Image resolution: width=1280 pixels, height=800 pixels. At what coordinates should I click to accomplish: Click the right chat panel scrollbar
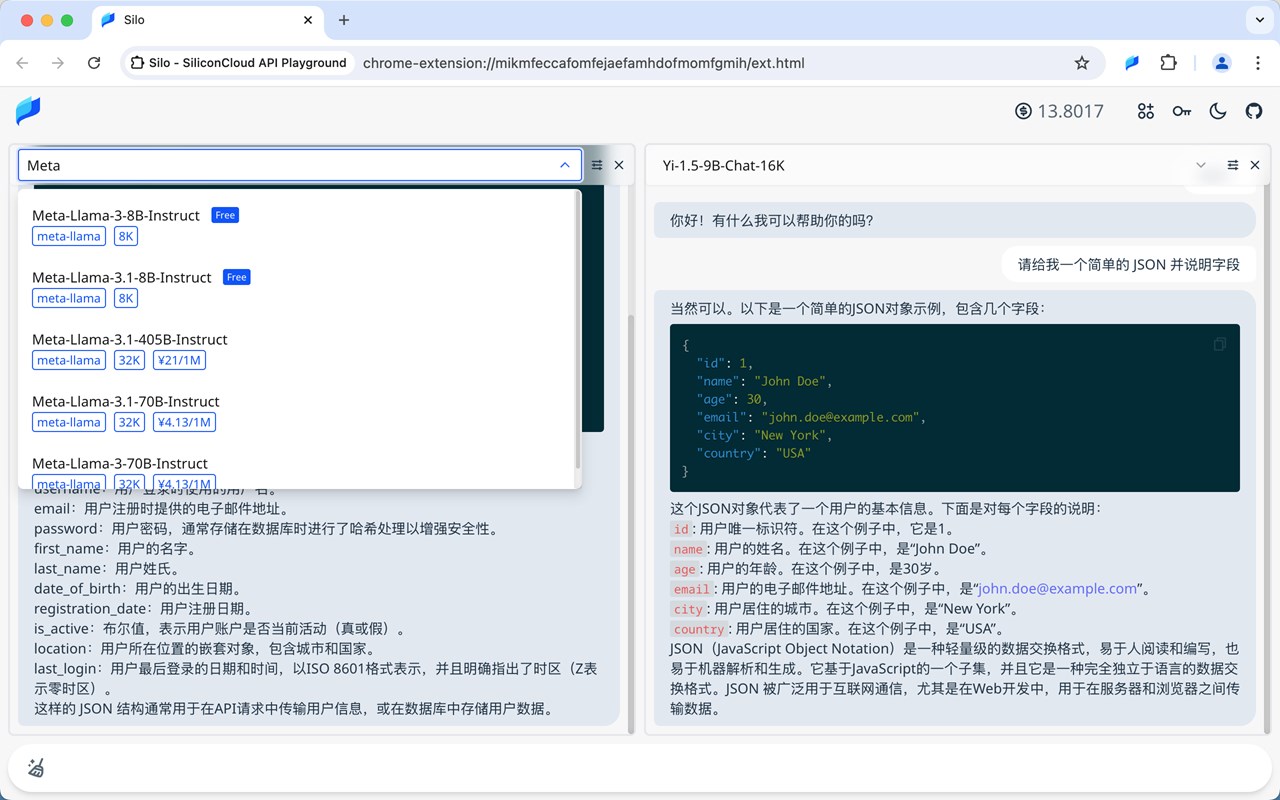[1266, 460]
